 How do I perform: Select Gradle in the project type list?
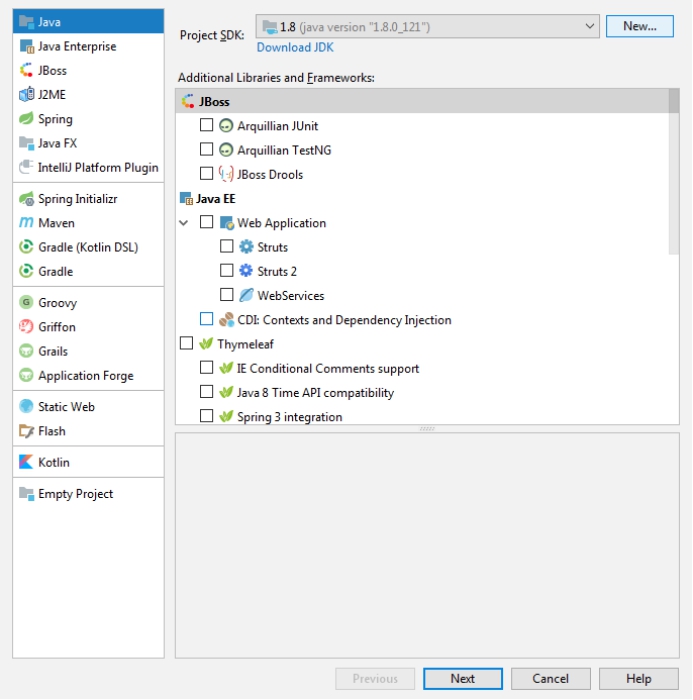[x=88, y=271]
